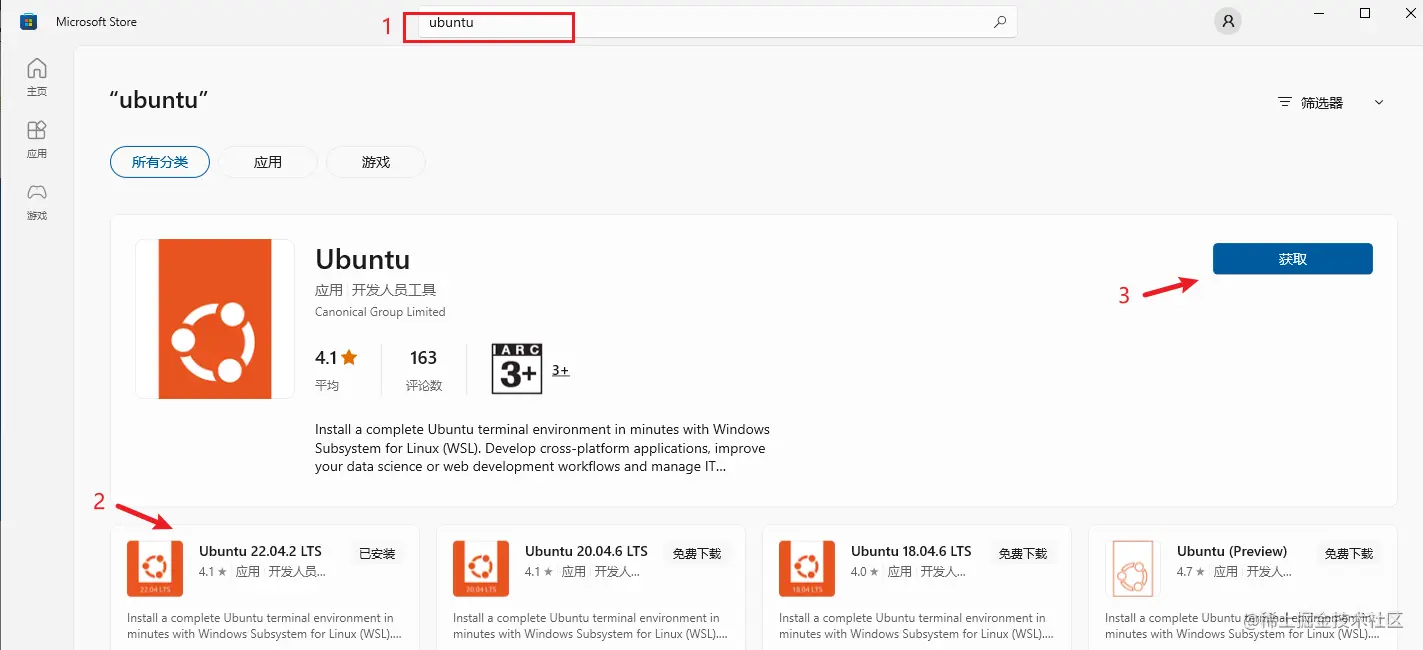
Task: Click the Ubuntu description paragraph
Action: click(542, 448)
